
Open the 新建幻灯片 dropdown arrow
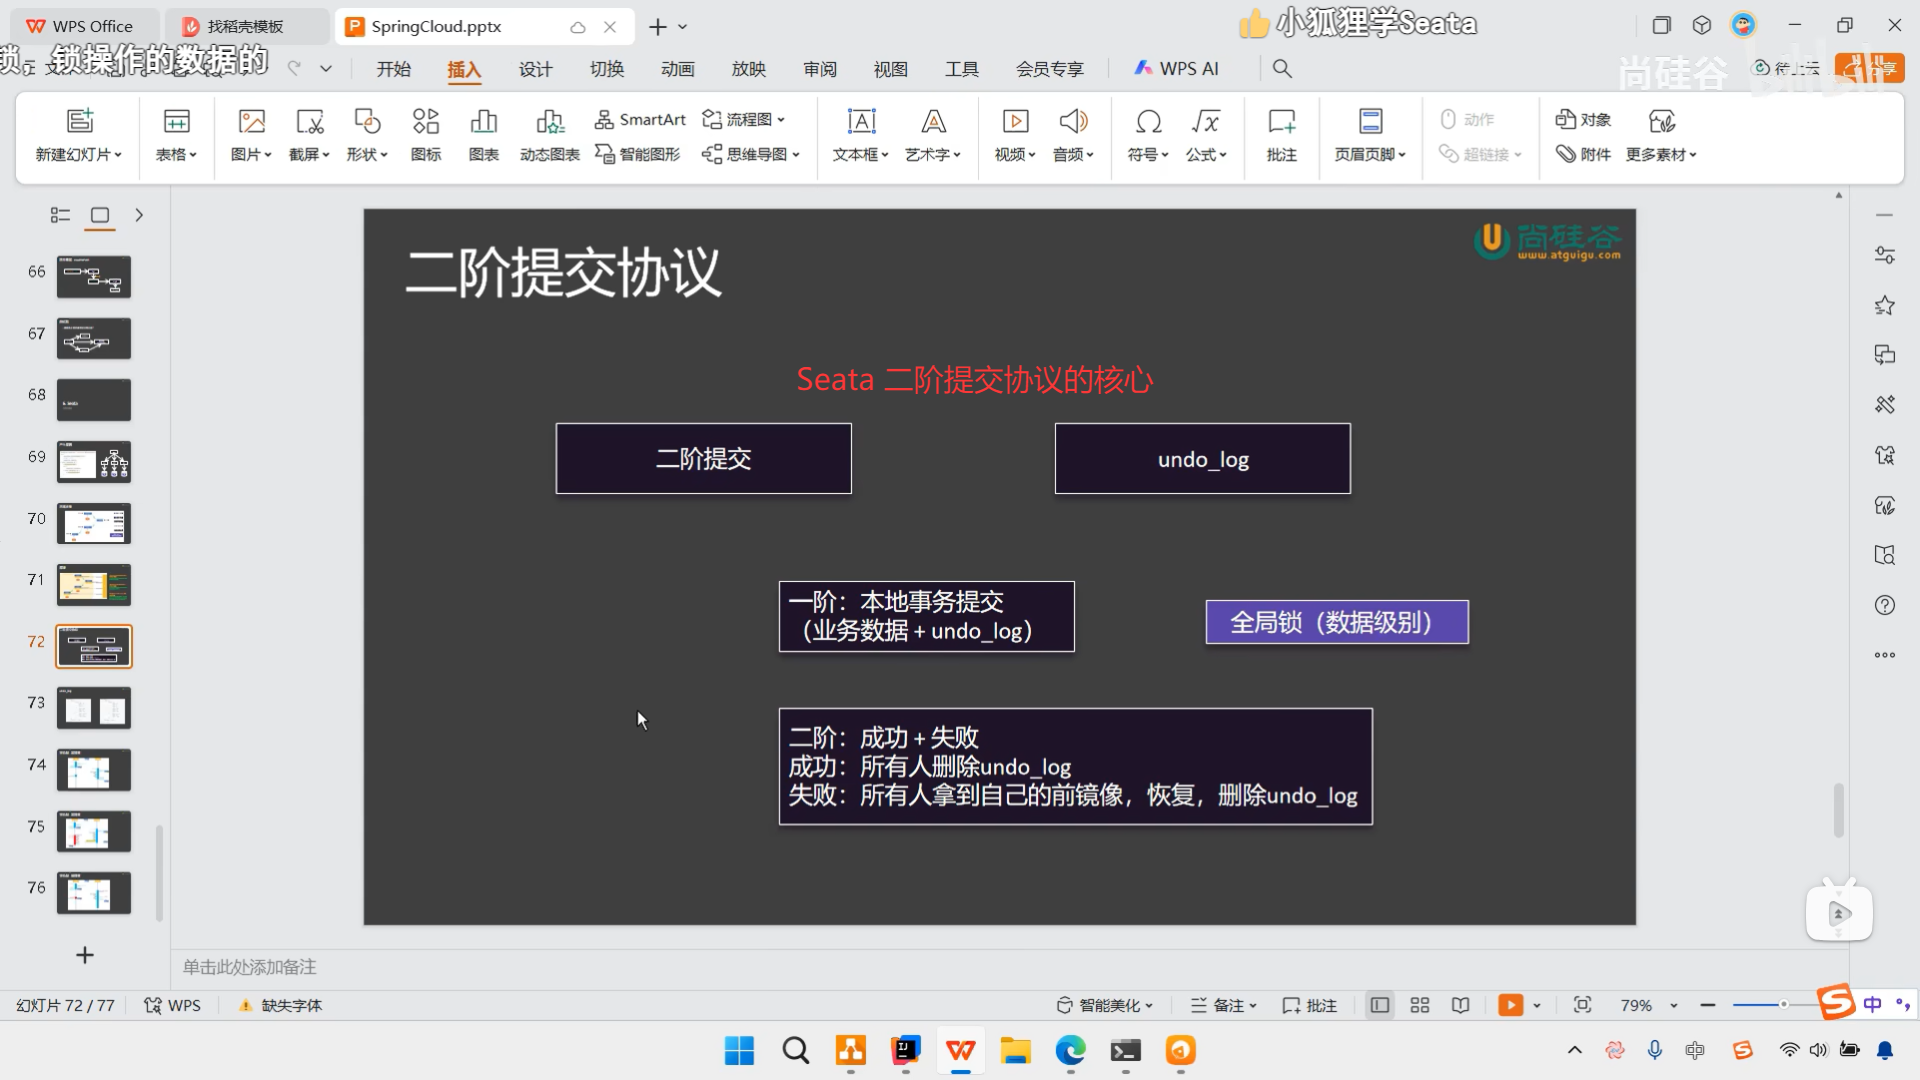(118, 155)
